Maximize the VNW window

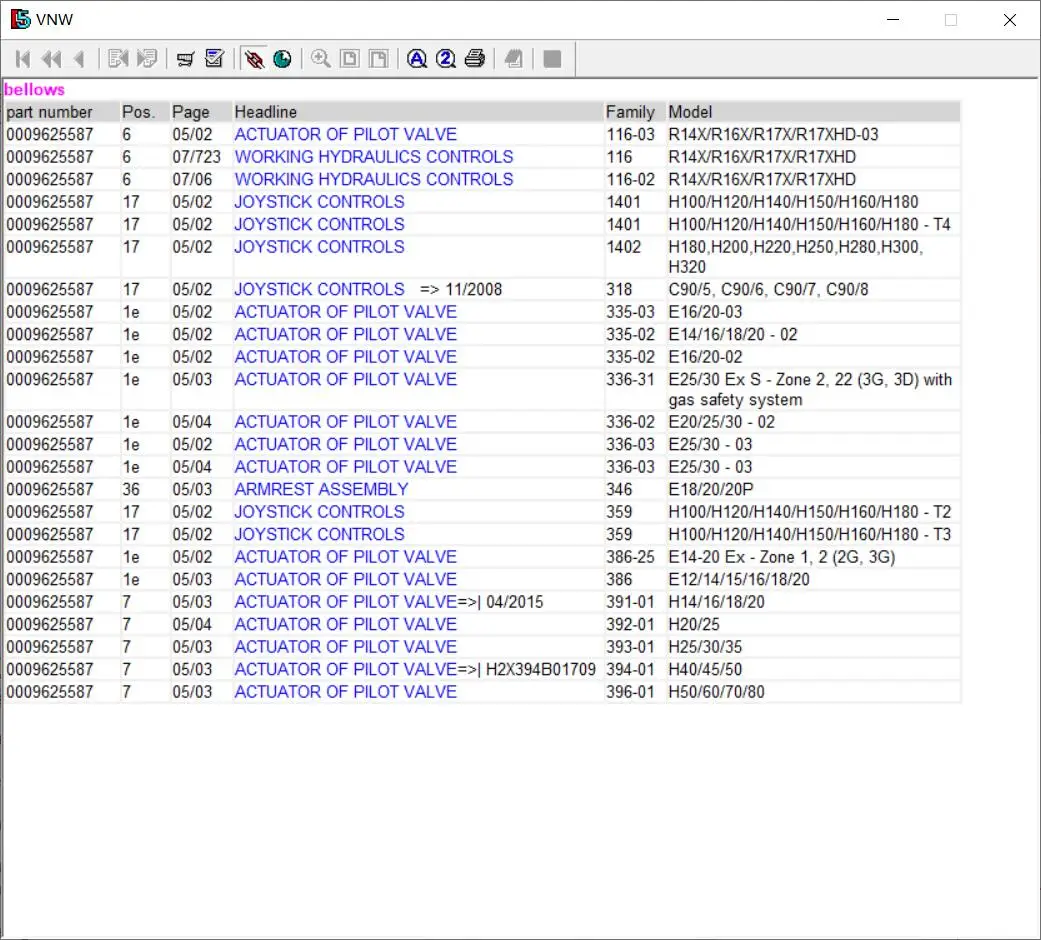click(951, 20)
